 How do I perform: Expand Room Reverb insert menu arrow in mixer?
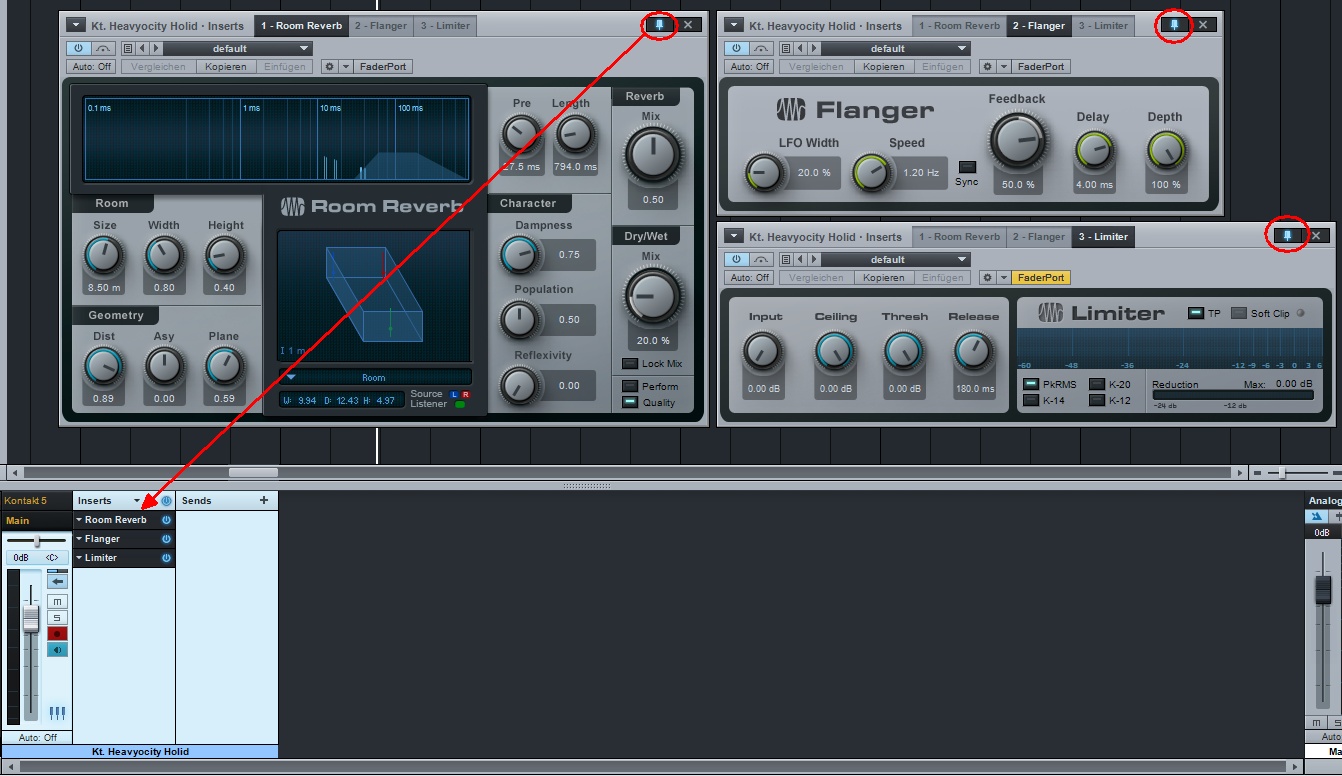(x=79, y=520)
